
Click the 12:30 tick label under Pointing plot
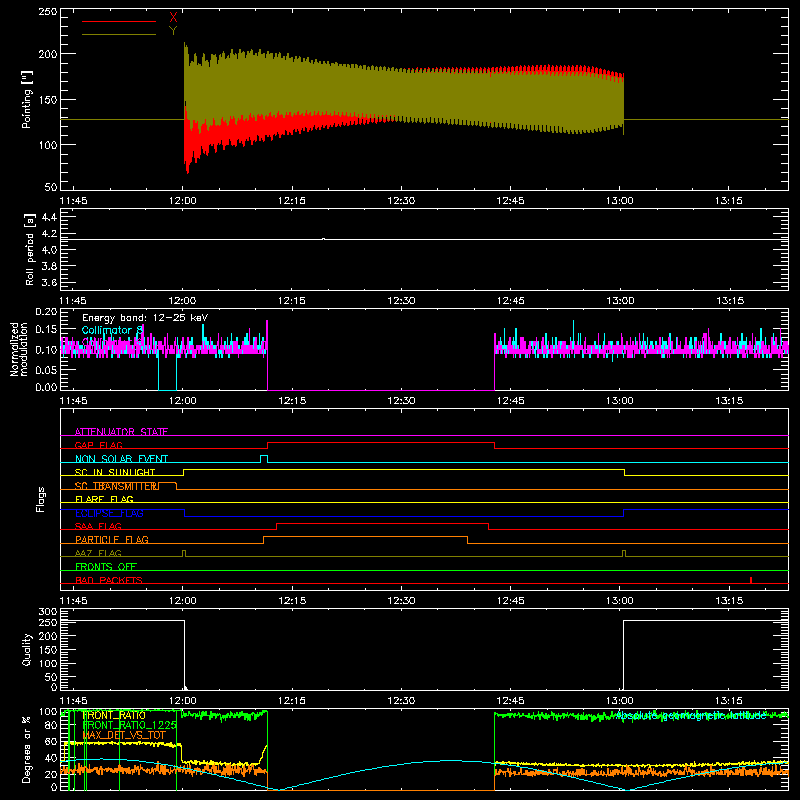[x=401, y=201]
